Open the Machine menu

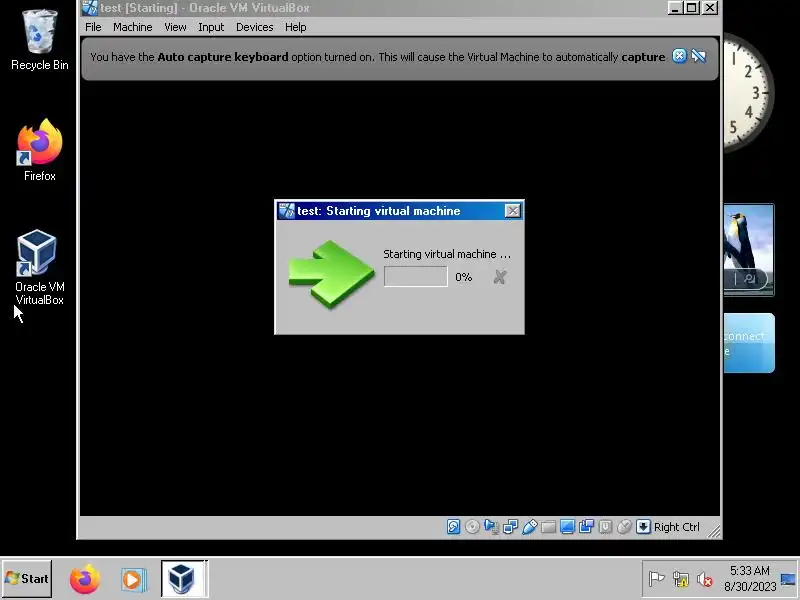coord(133,27)
